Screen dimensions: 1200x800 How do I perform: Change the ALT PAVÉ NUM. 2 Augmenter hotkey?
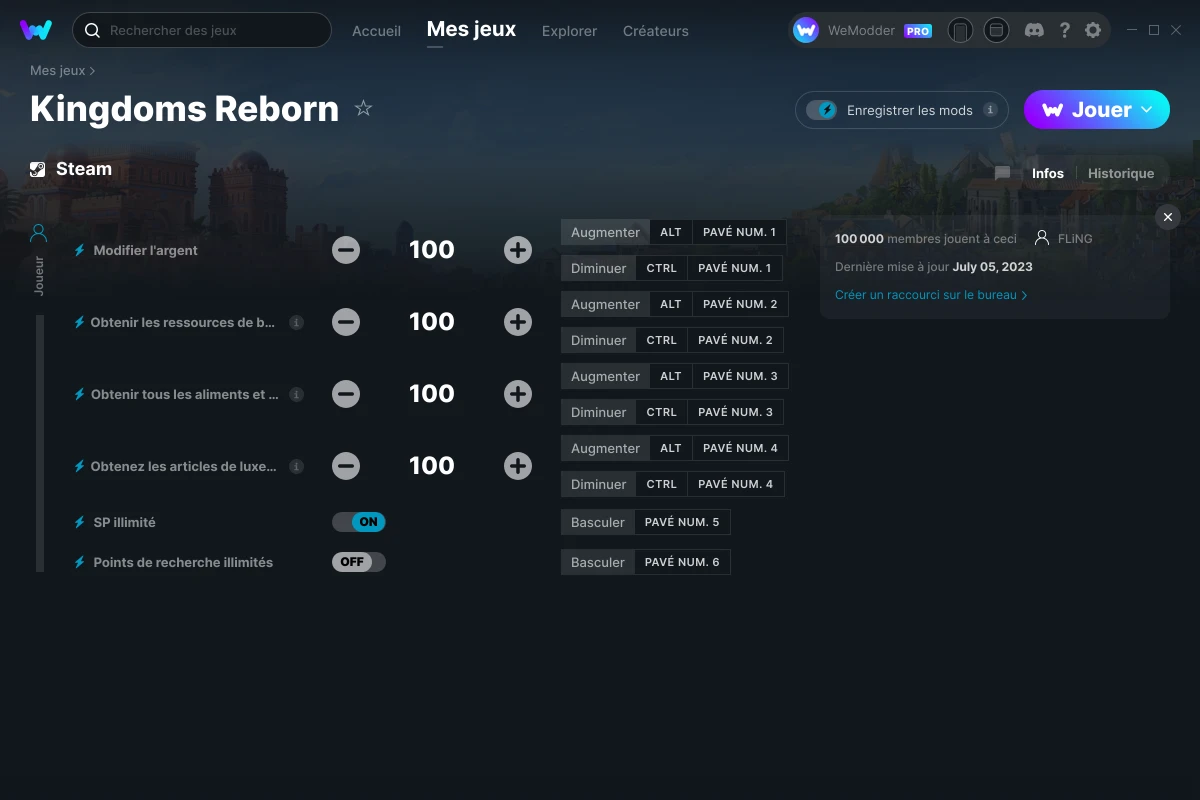(x=675, y=304)
